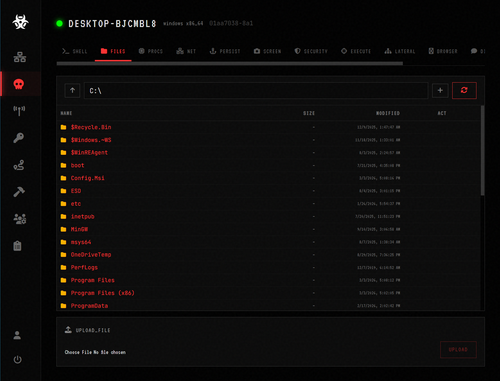Select the FILES tab
The image size is (500, 381).
113,51
